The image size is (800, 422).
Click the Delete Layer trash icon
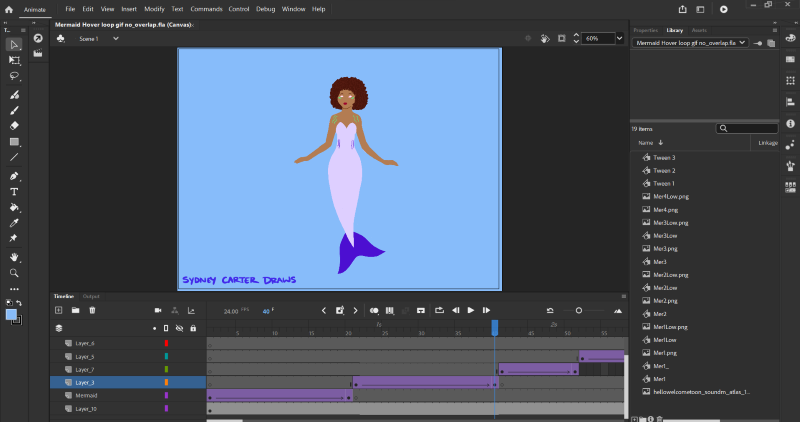coord(92,310)
